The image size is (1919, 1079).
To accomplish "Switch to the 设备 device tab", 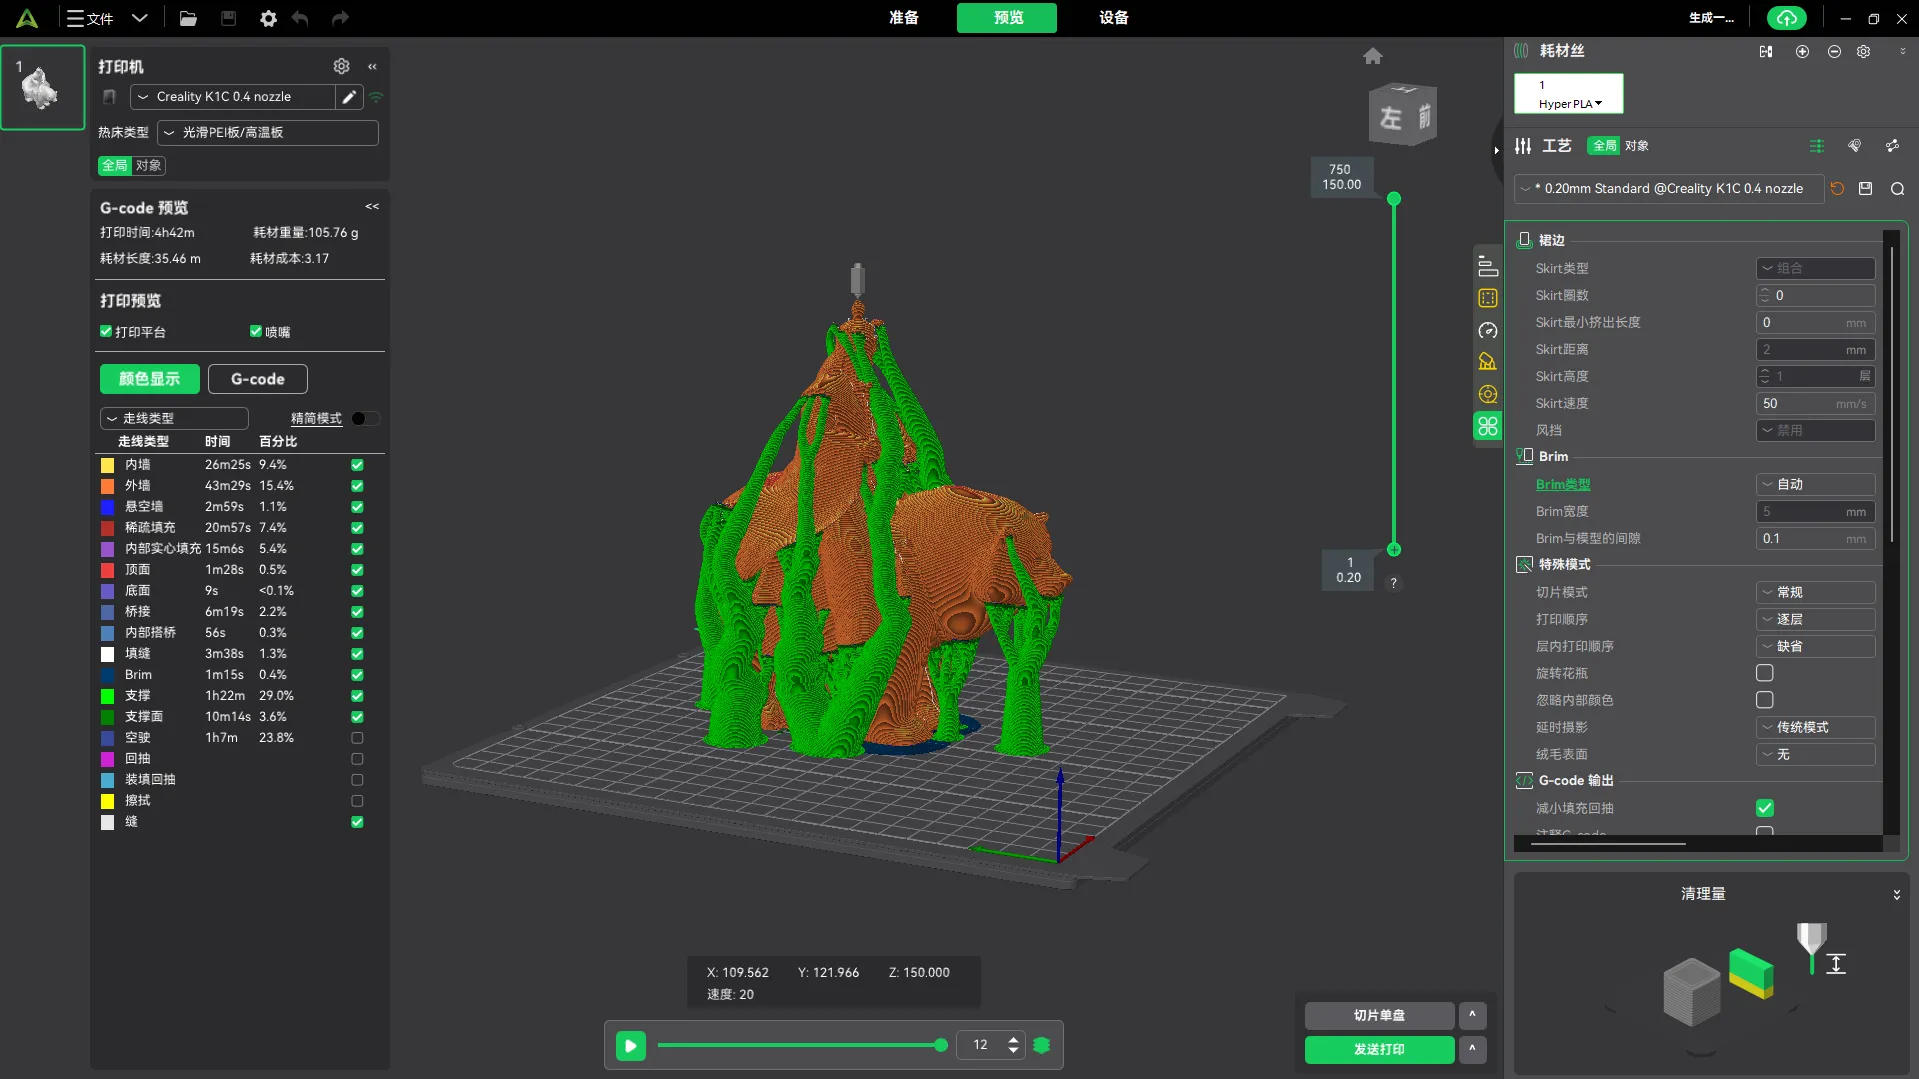I will click(1113, 18).
